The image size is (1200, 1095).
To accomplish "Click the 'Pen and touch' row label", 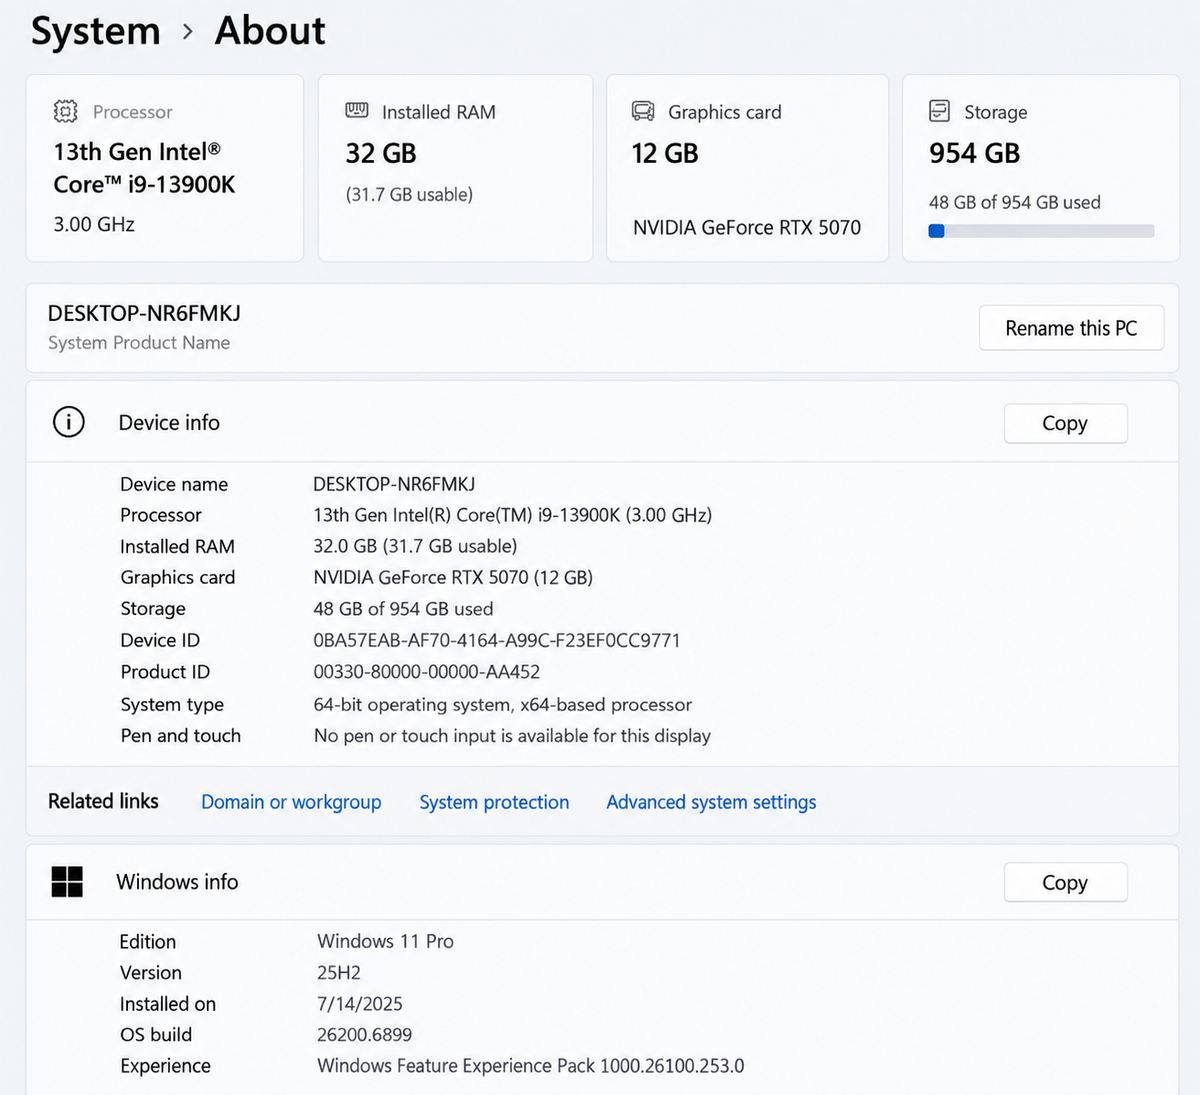I will point(180,736).
